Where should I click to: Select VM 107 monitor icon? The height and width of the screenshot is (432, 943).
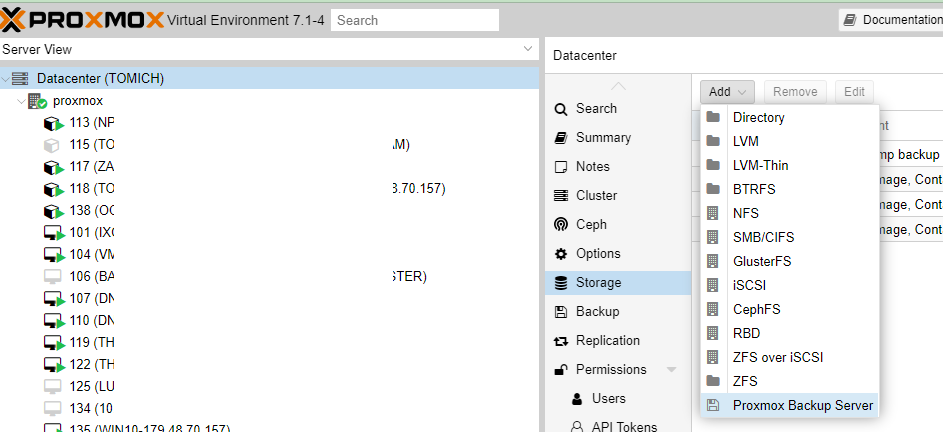[54, 298]
